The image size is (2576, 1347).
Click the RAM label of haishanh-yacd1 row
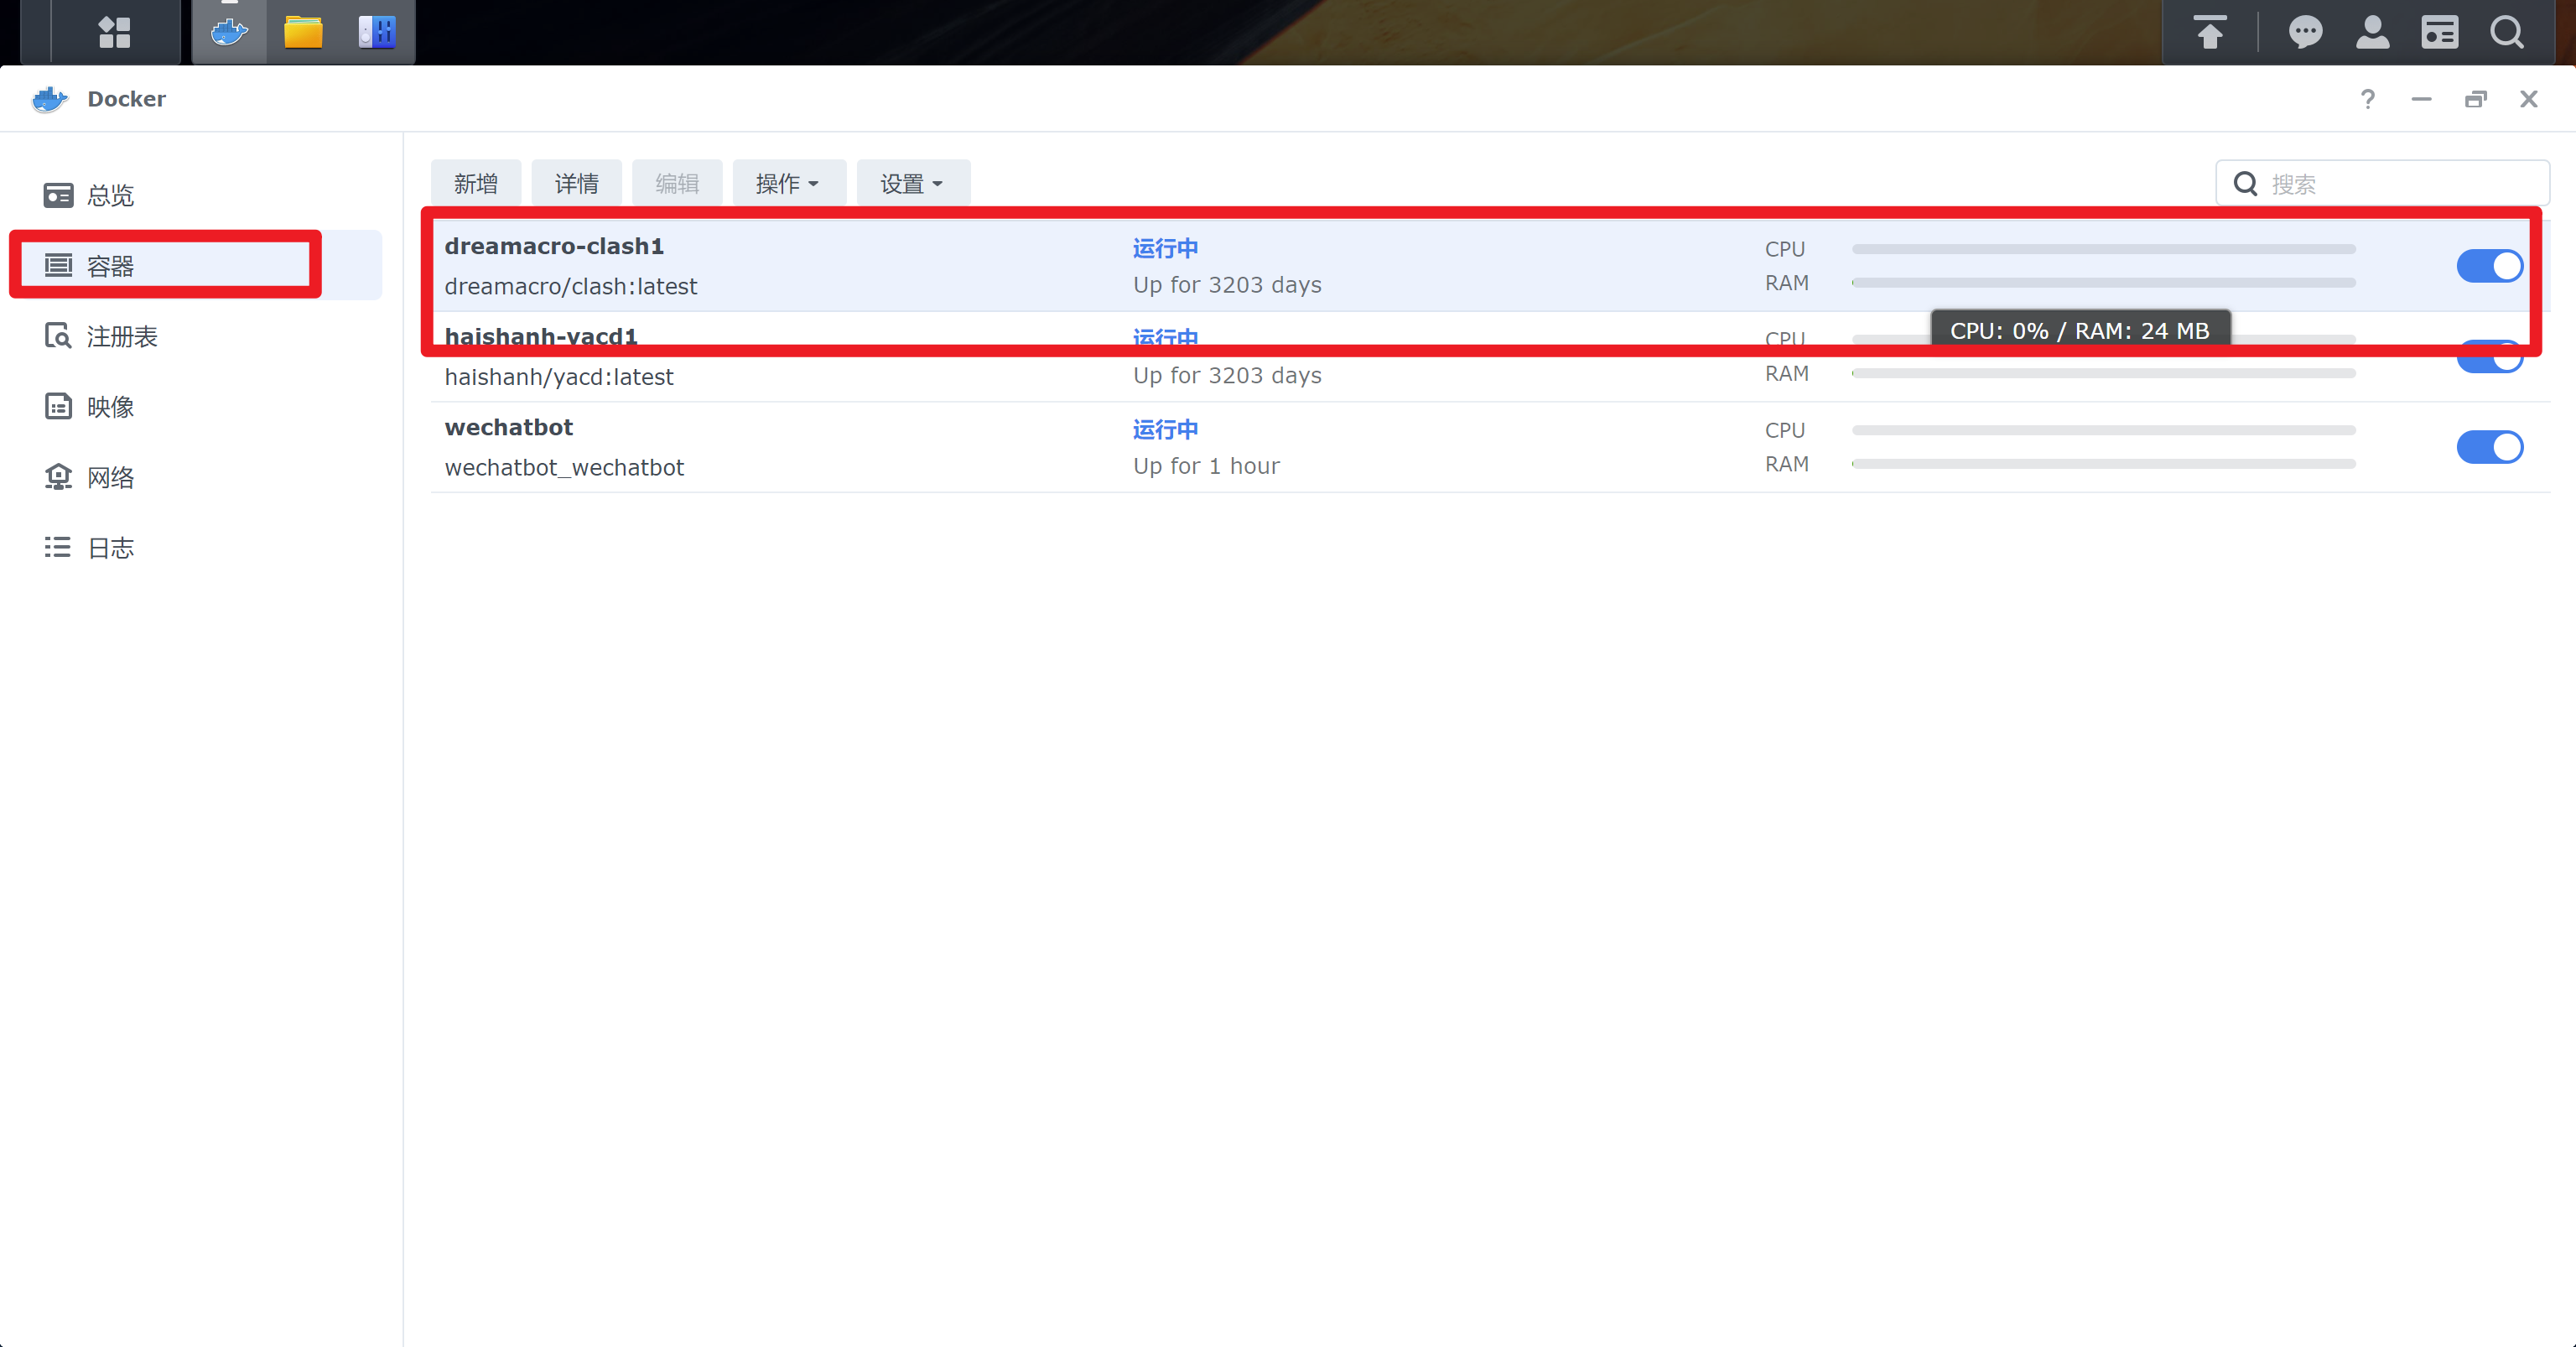(x=1787, y=373)
